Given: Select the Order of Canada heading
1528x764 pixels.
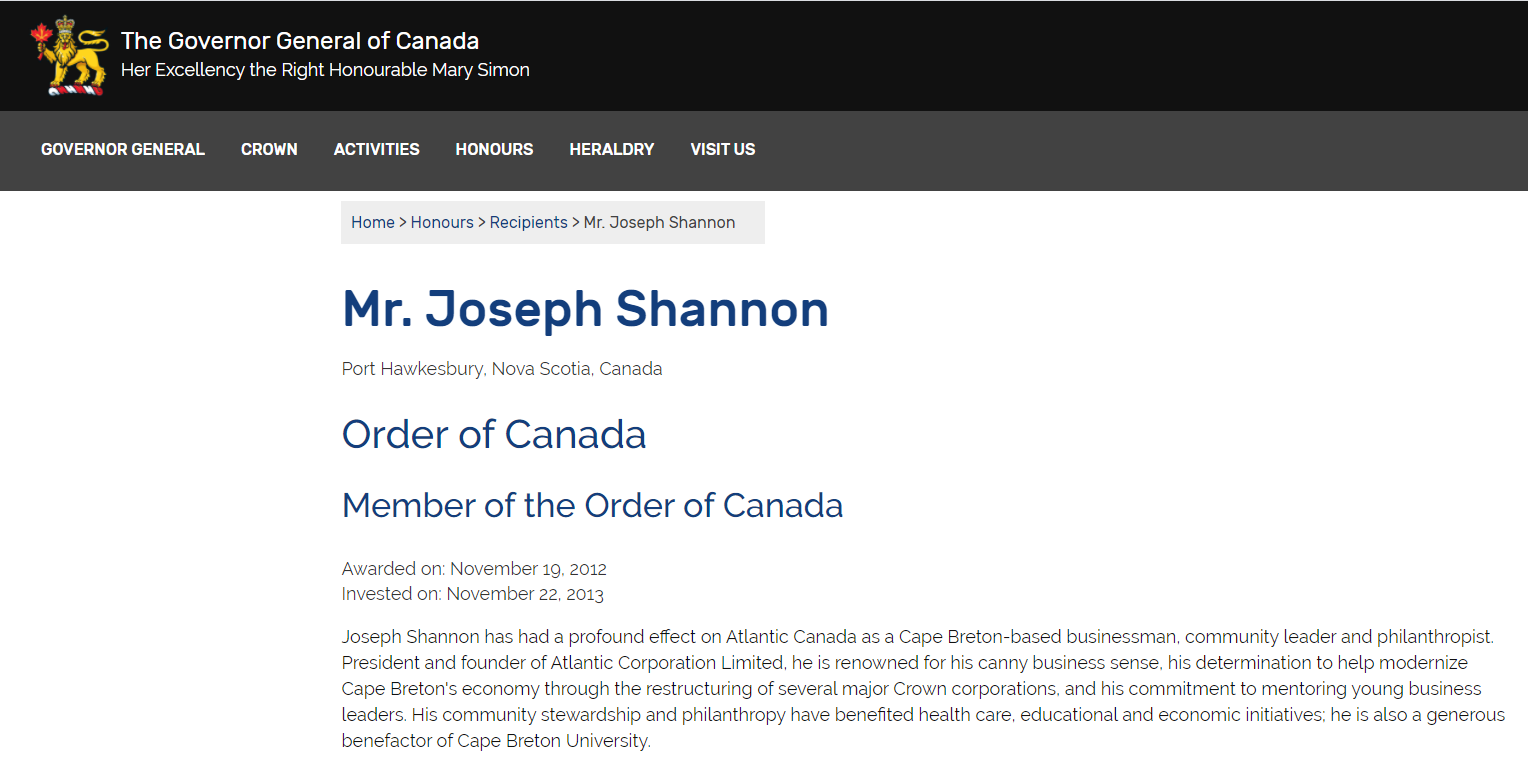Looking at the screenshot, I should tap(494, 434).
